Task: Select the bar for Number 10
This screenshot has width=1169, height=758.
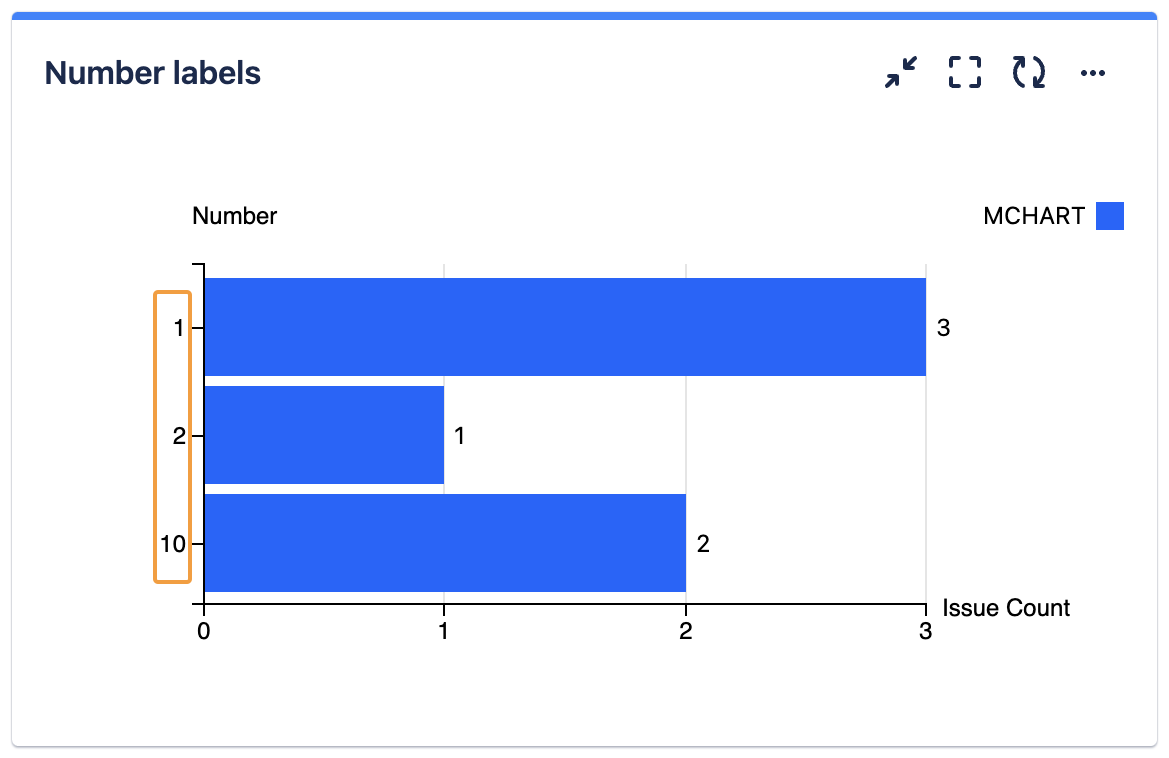Action: coord(445,543)
